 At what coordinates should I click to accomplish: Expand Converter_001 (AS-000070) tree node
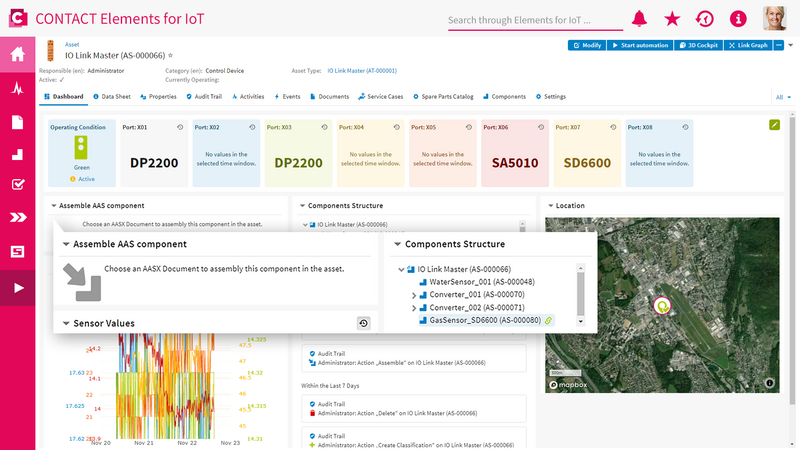pyautogui.click(x=414, y=295)
